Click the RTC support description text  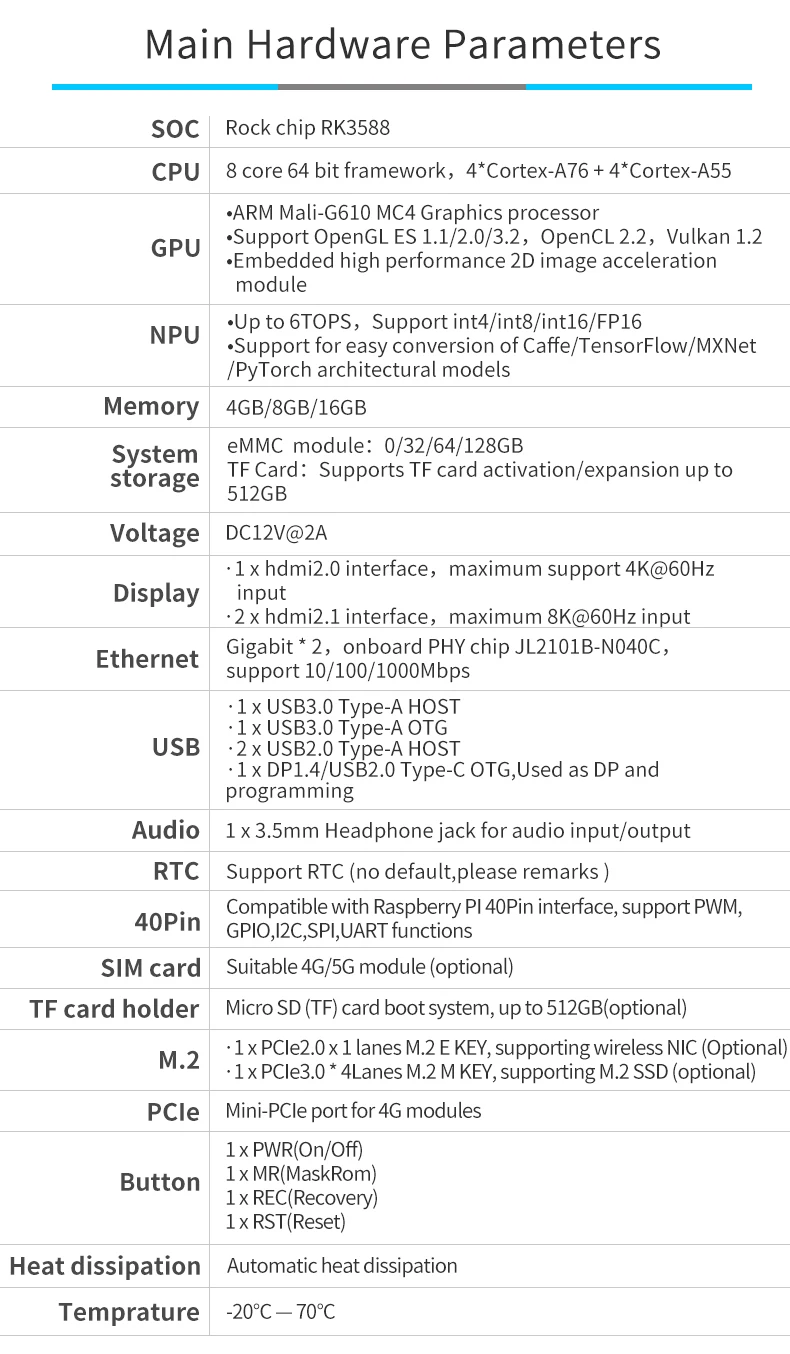(x=417, y=872)
